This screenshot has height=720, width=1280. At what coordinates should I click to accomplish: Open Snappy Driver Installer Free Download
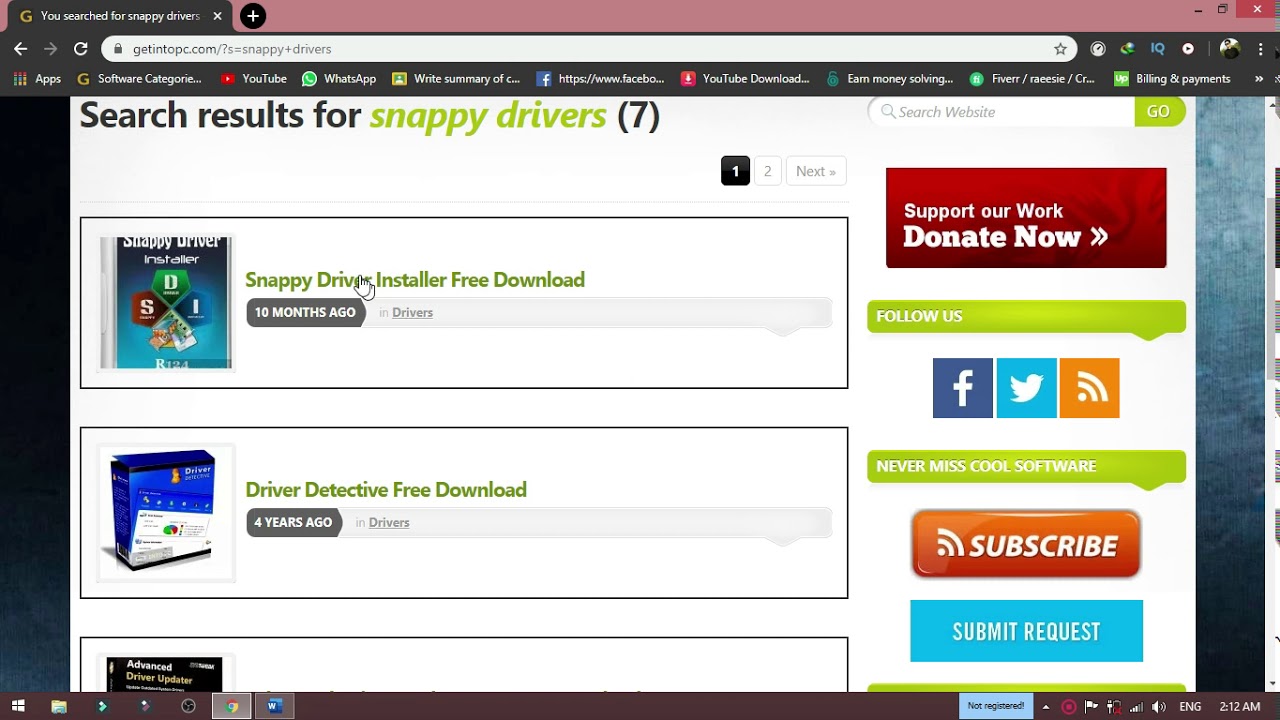415,280
